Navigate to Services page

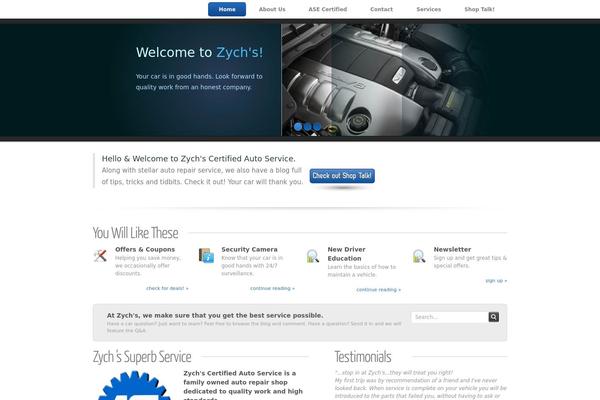(429, 9)
